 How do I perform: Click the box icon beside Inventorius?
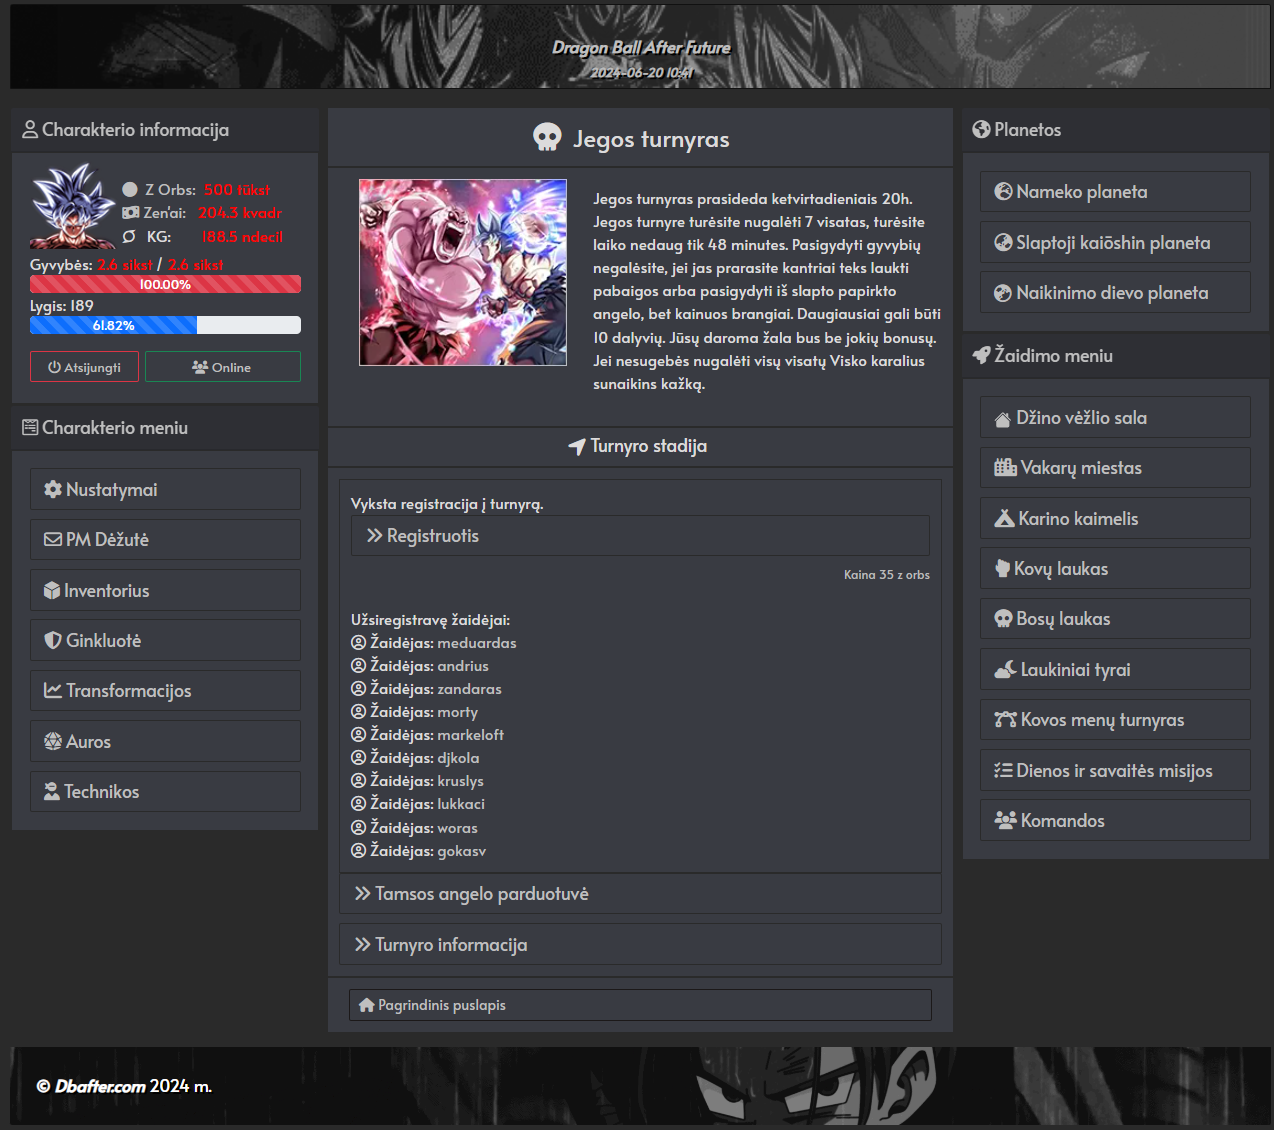pos(52,591)
